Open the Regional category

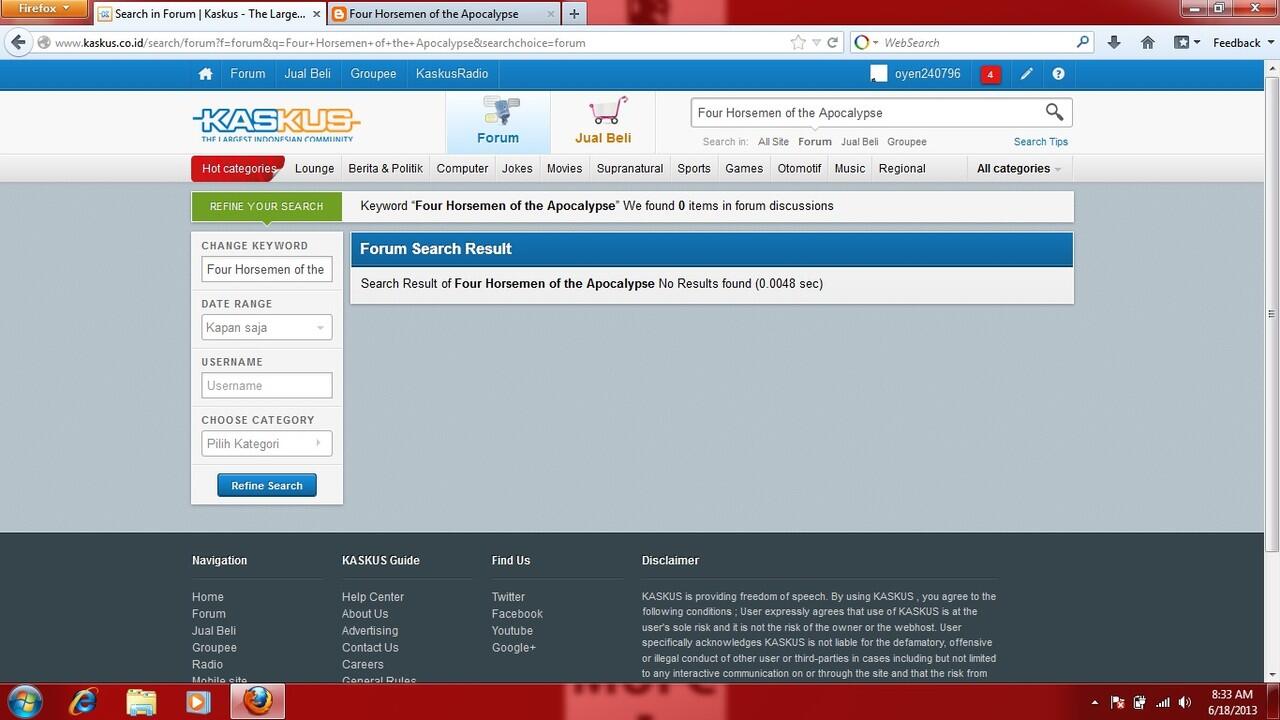(902, 169)
